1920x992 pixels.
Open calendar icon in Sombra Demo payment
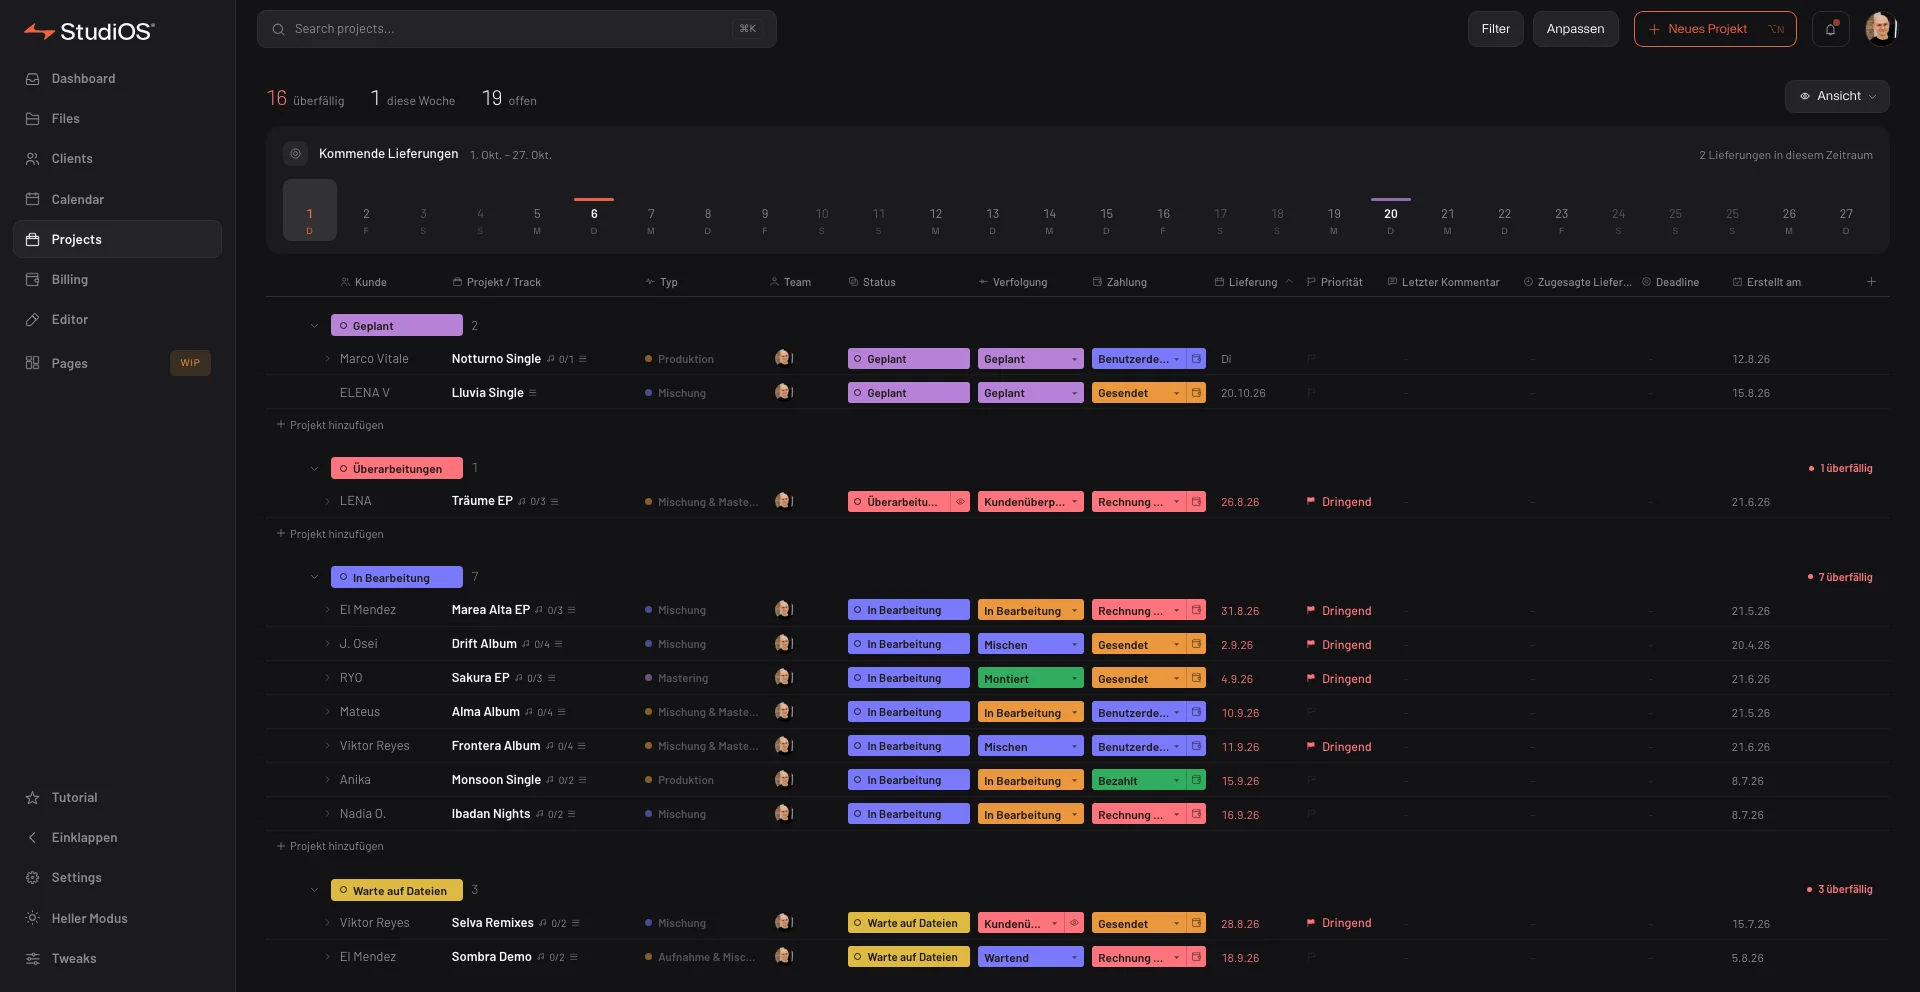1196,958
